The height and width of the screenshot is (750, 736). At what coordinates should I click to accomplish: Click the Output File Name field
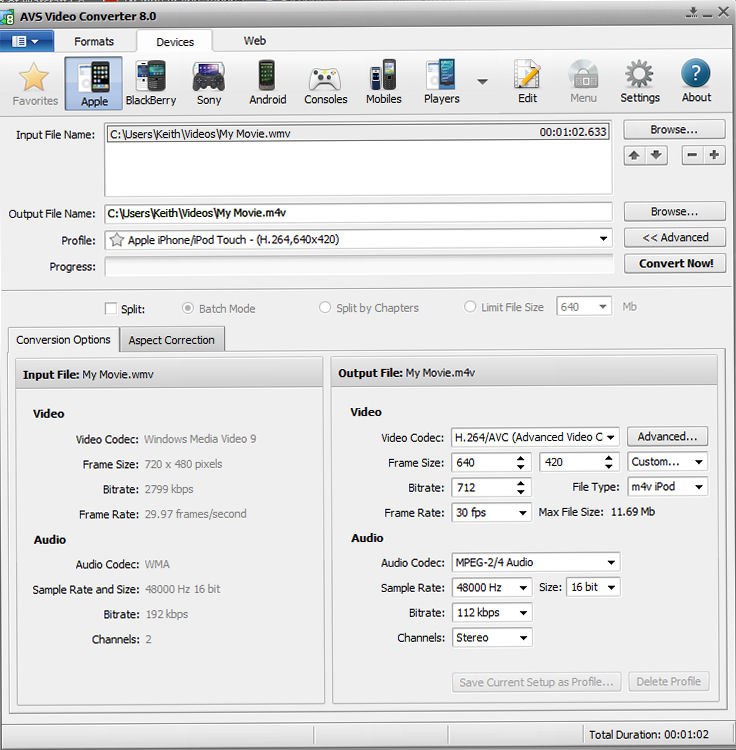pos(358,213)
